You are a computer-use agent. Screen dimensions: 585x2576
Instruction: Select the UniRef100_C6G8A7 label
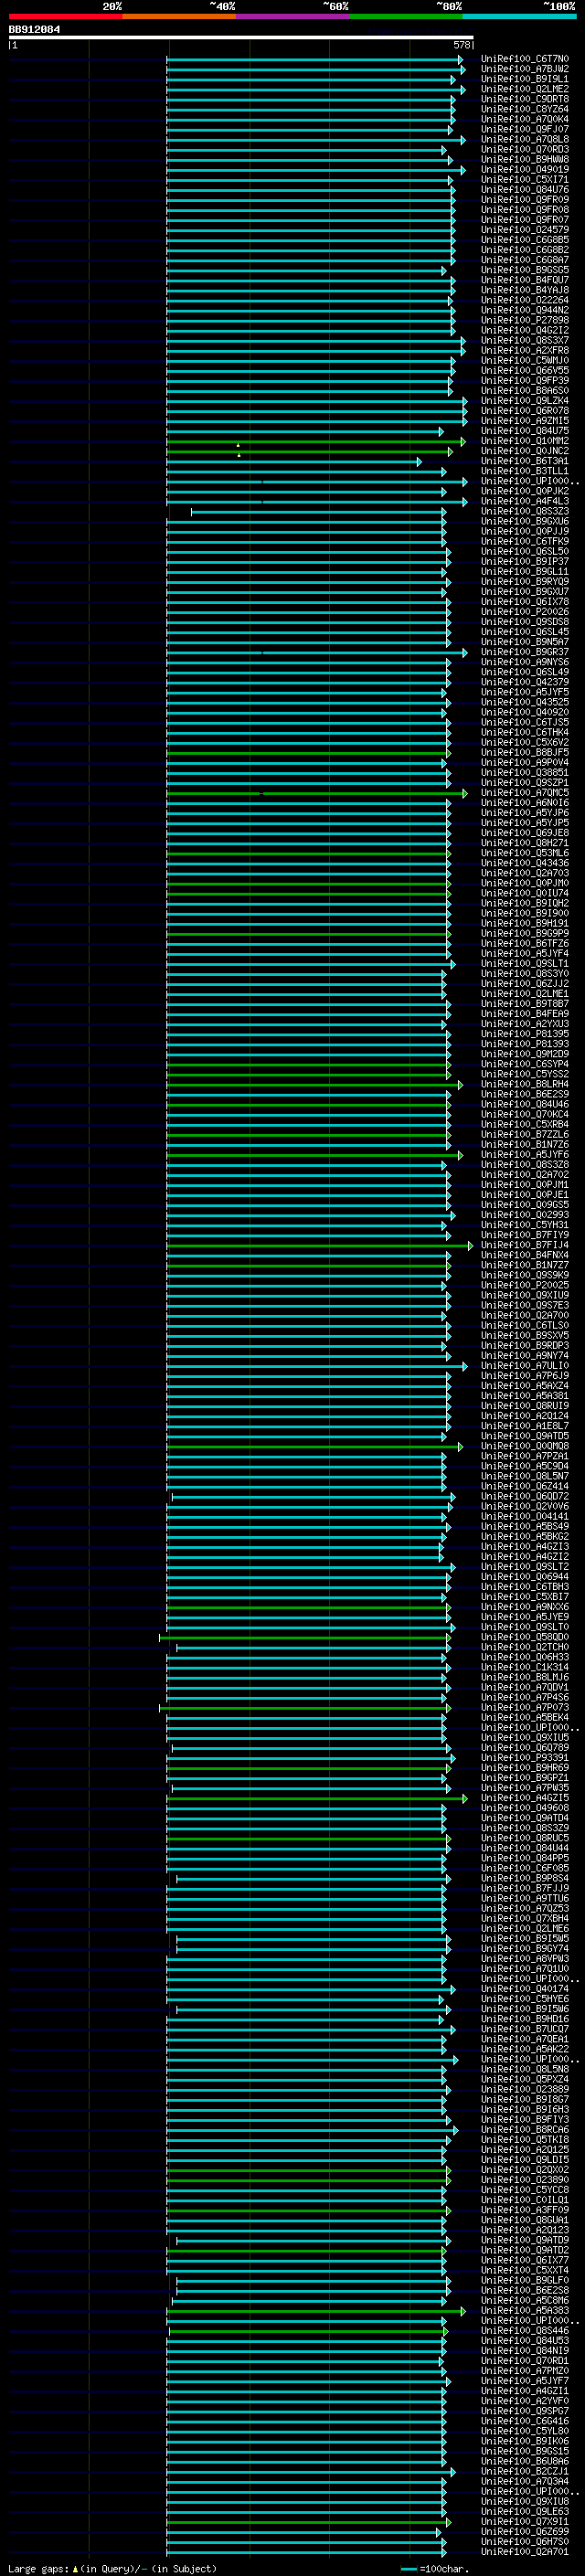click(525, 260)
